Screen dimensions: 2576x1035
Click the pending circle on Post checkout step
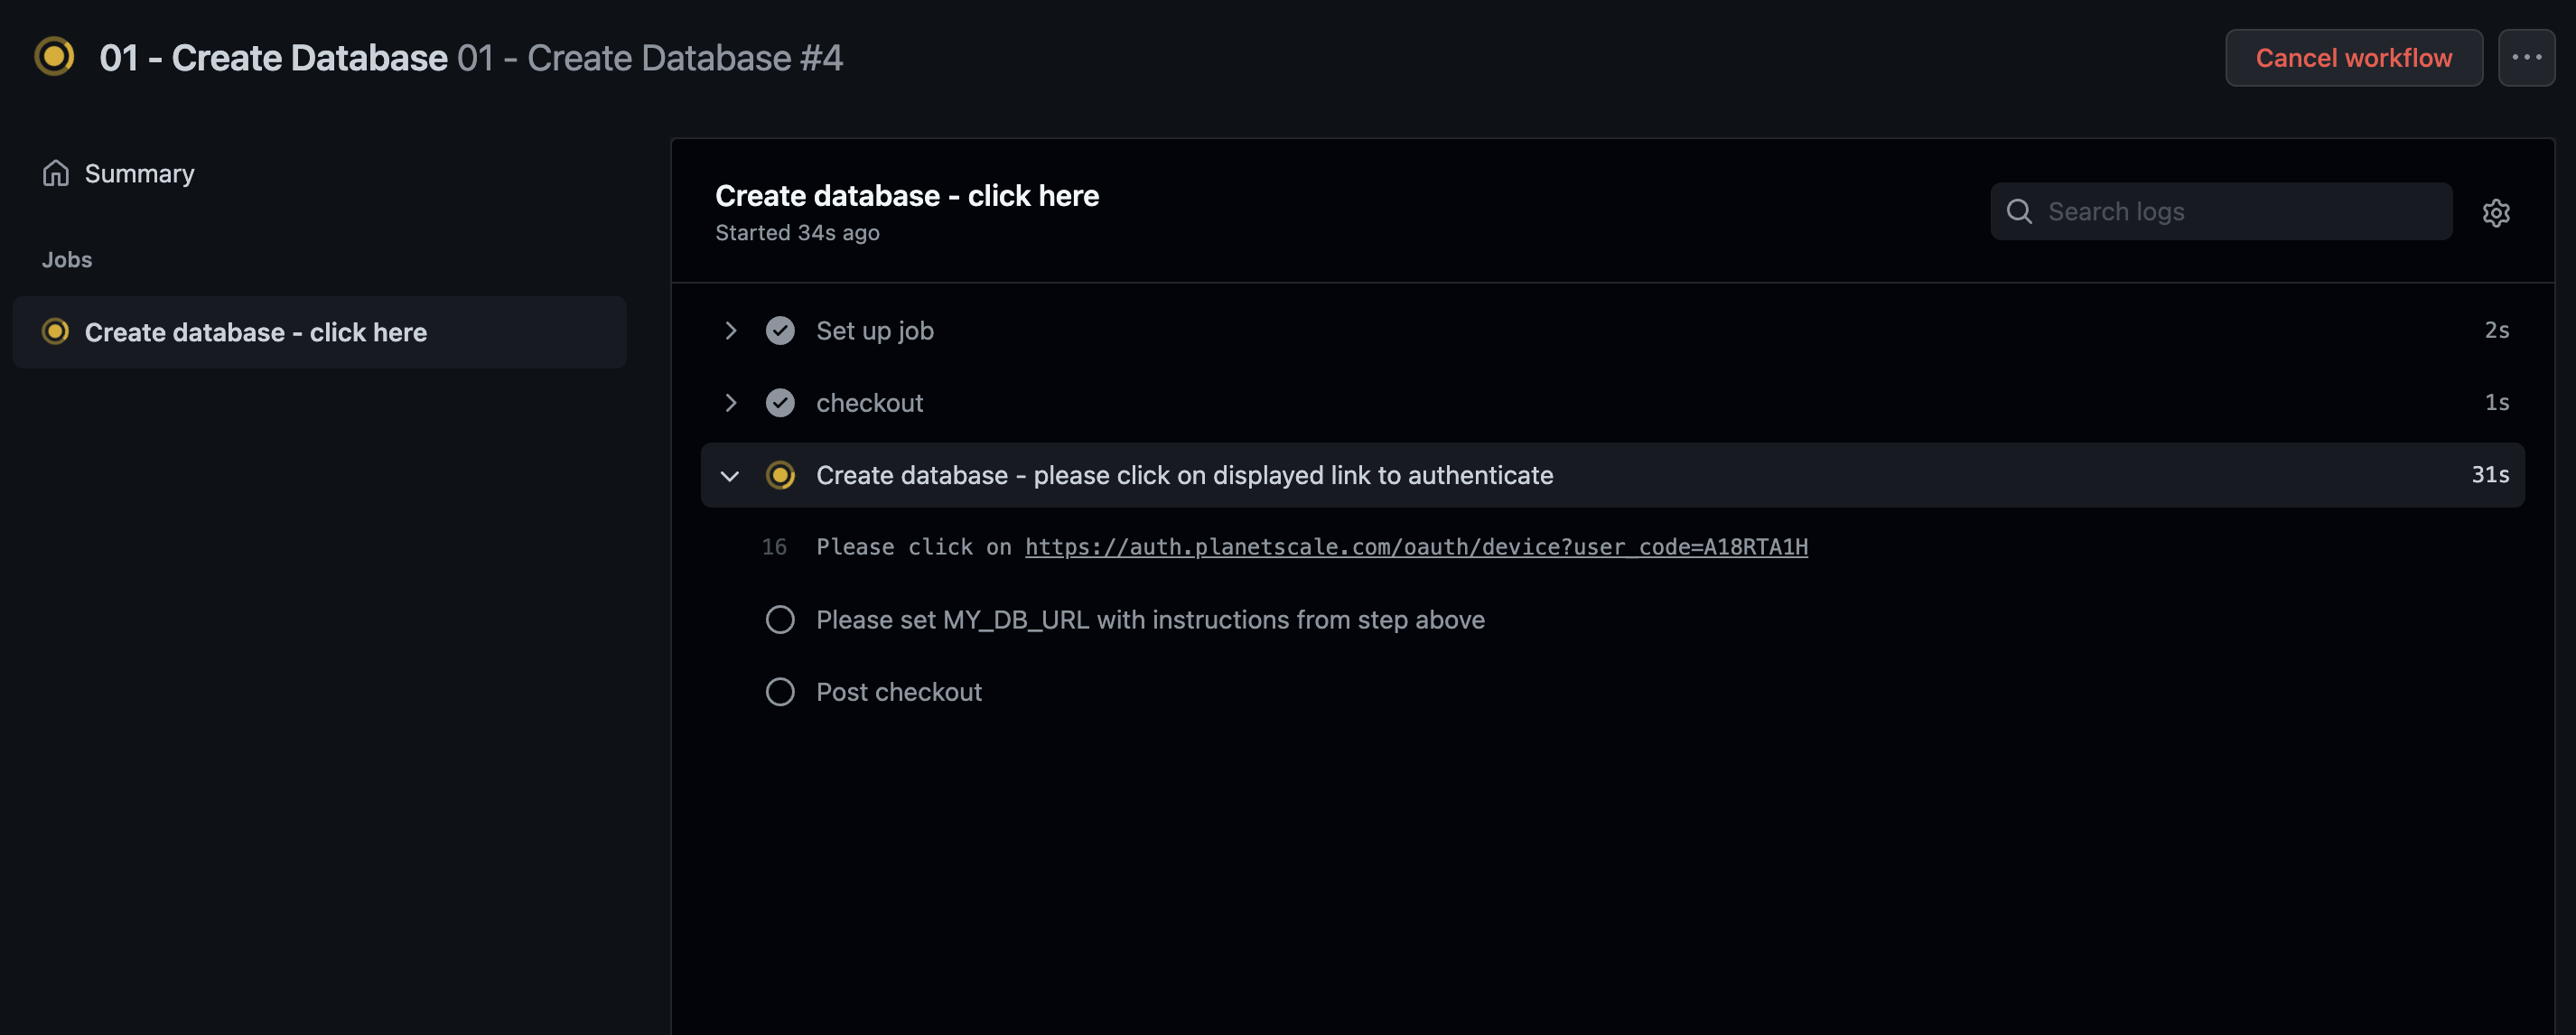pos(780,691)
